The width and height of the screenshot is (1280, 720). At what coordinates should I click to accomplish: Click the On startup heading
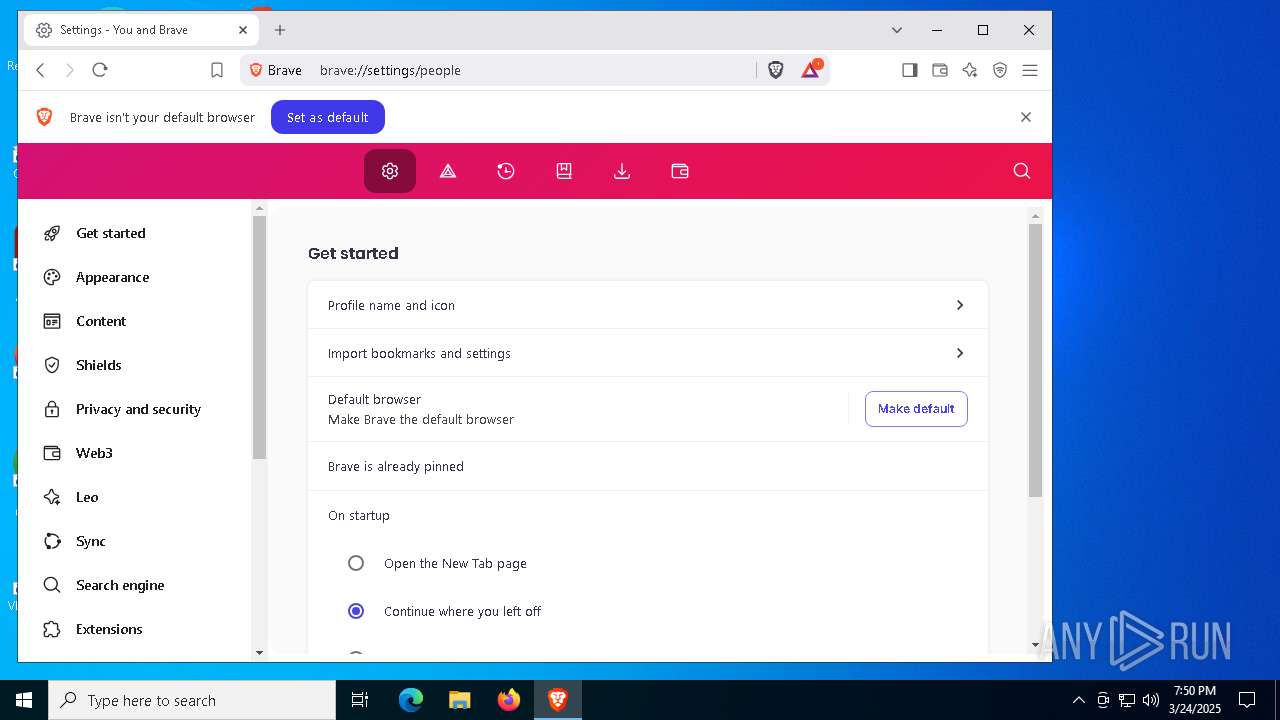click(x=359, y=516)
